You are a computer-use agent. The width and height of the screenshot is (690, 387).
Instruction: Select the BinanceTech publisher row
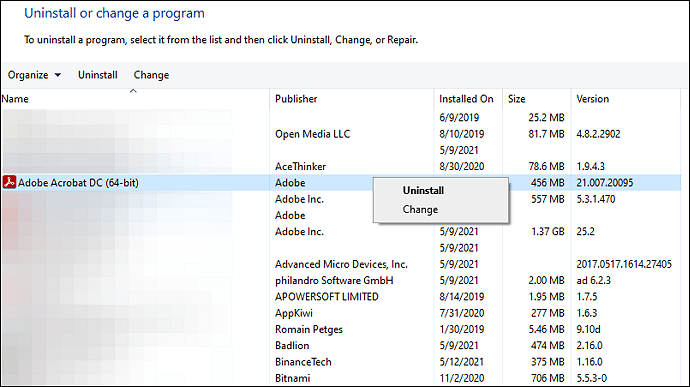click(303, 362)
